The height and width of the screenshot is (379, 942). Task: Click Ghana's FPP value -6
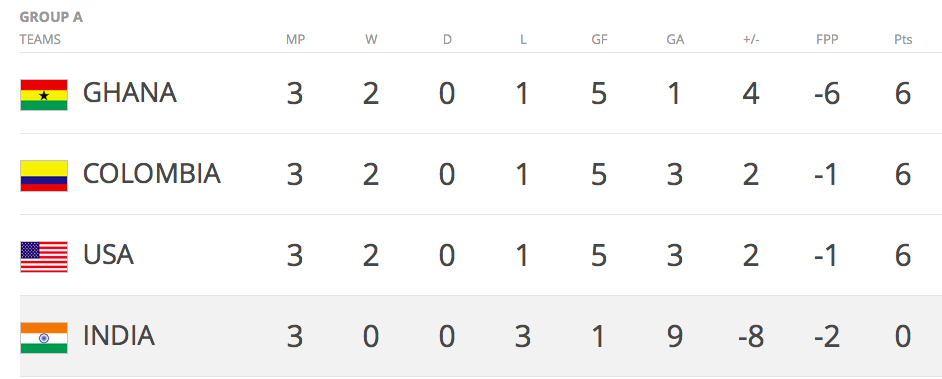827,94
